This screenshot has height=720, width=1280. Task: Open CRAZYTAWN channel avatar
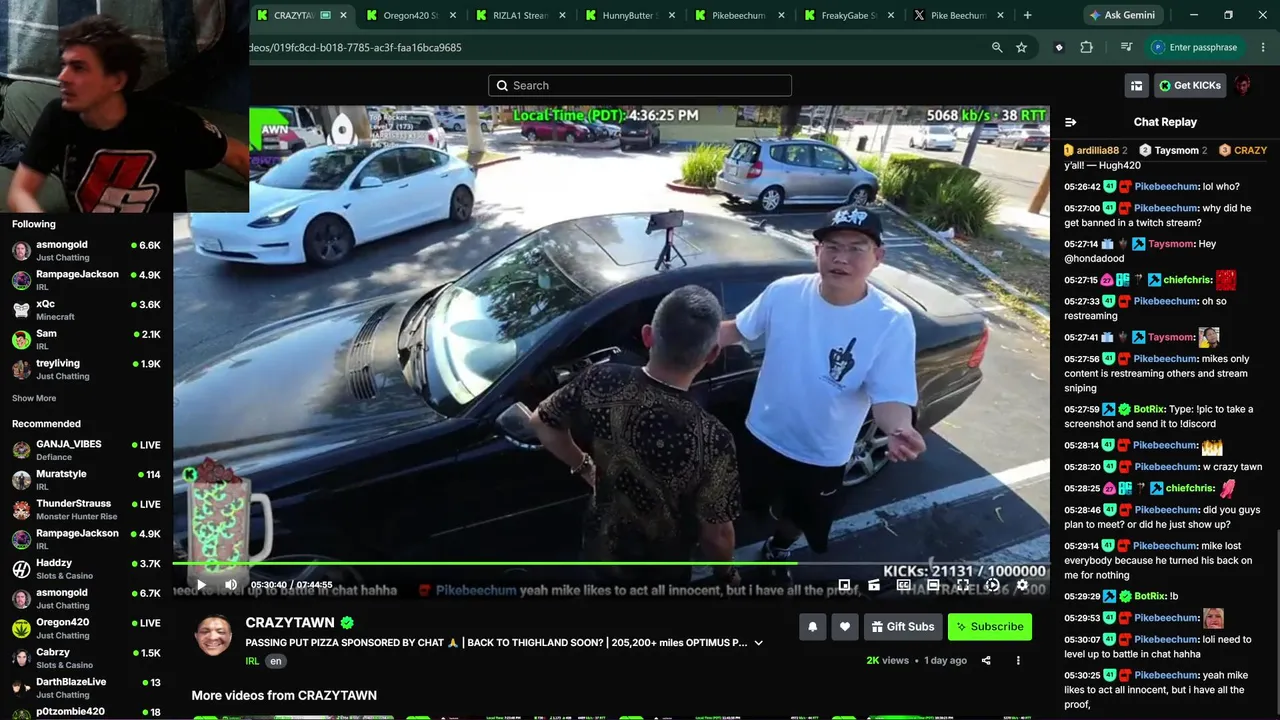[x=214, y=636]
